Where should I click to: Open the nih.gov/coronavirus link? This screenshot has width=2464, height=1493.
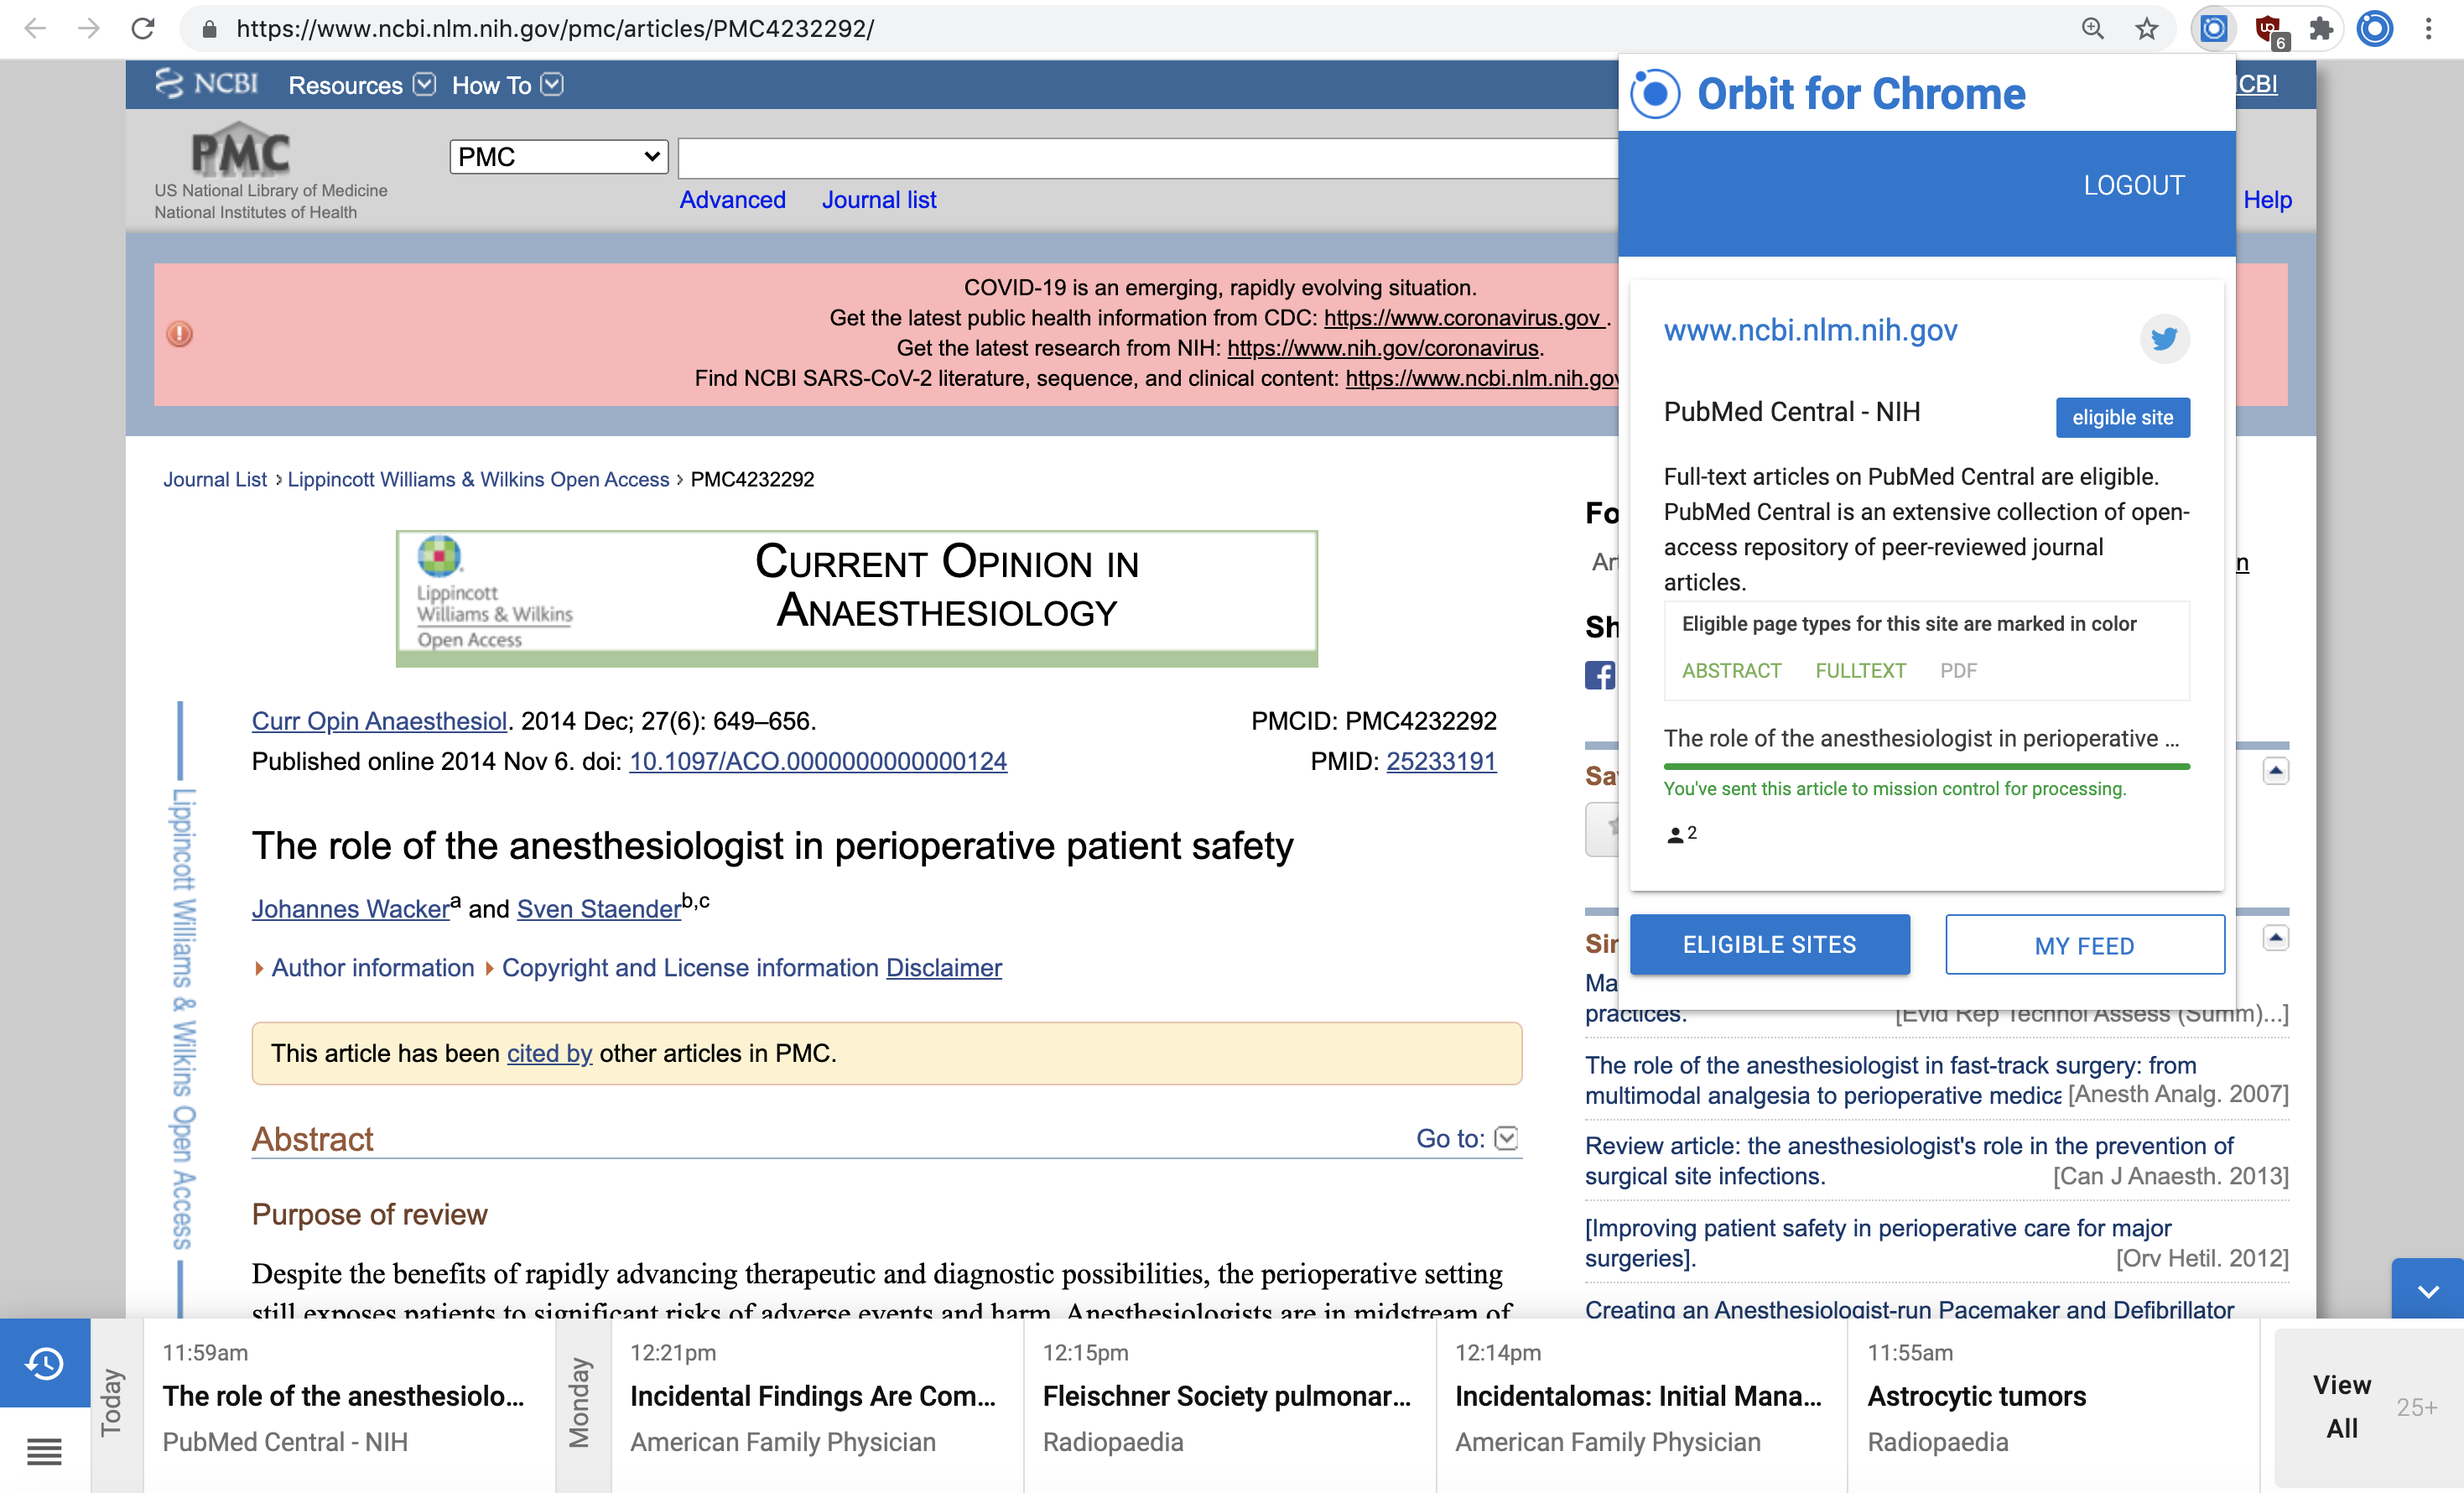click(1383, 348)
